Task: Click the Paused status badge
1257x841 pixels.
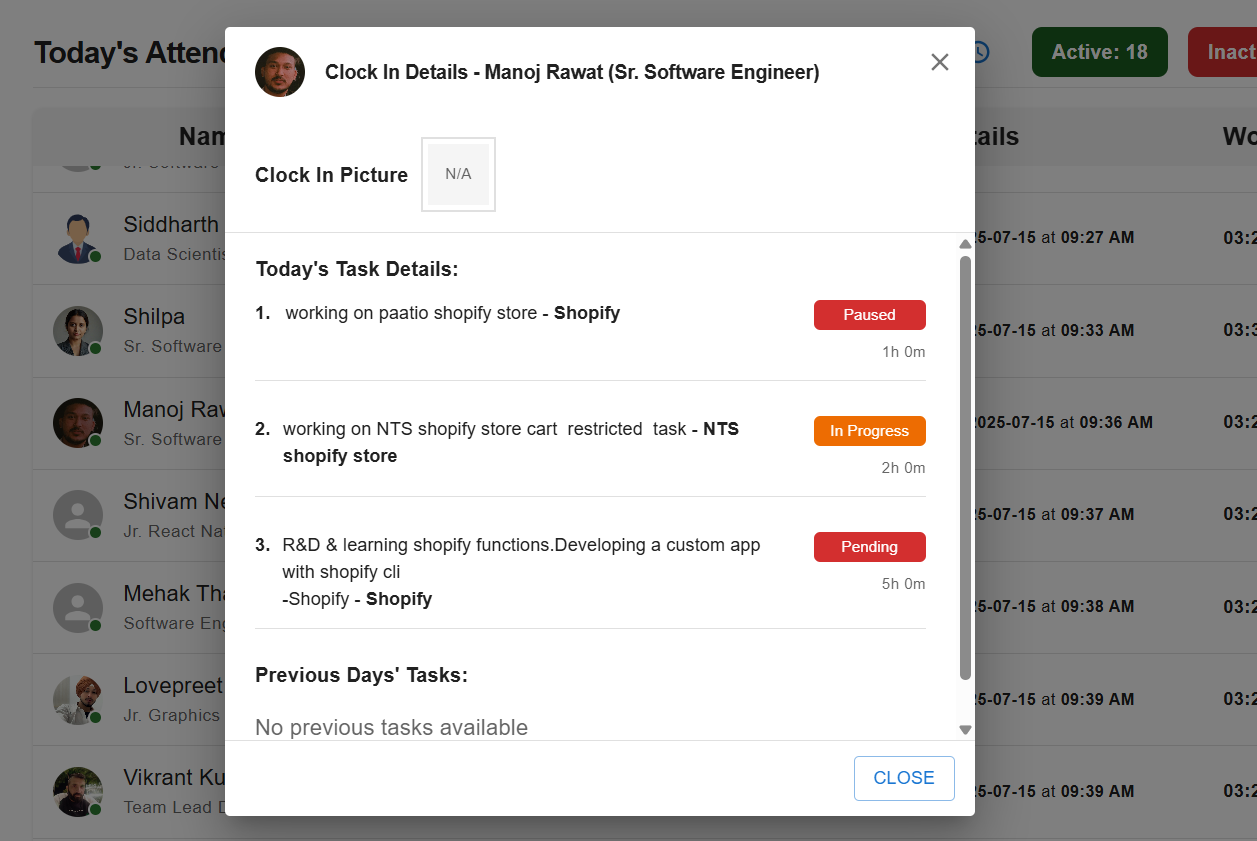Action: 869,315
